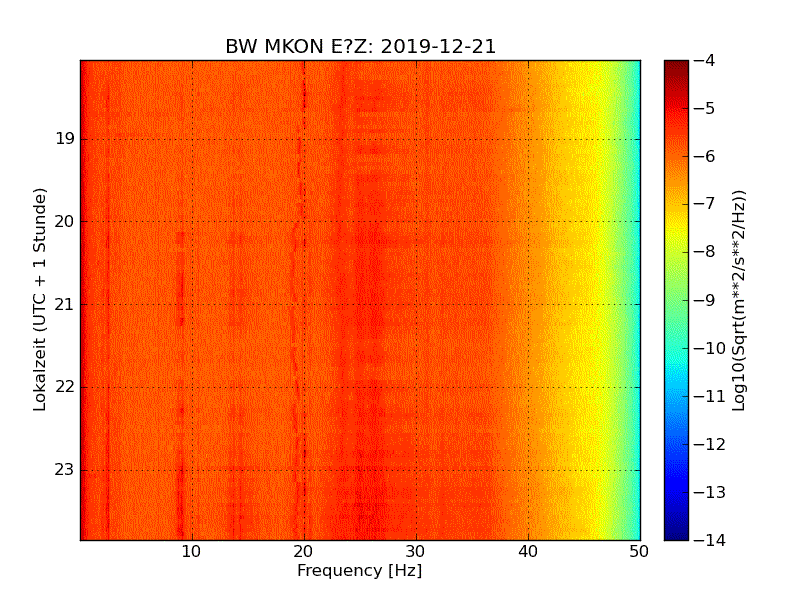Click the y-axis tick label 20
Viewport: 800px width, 600px height.
(65, 221)
